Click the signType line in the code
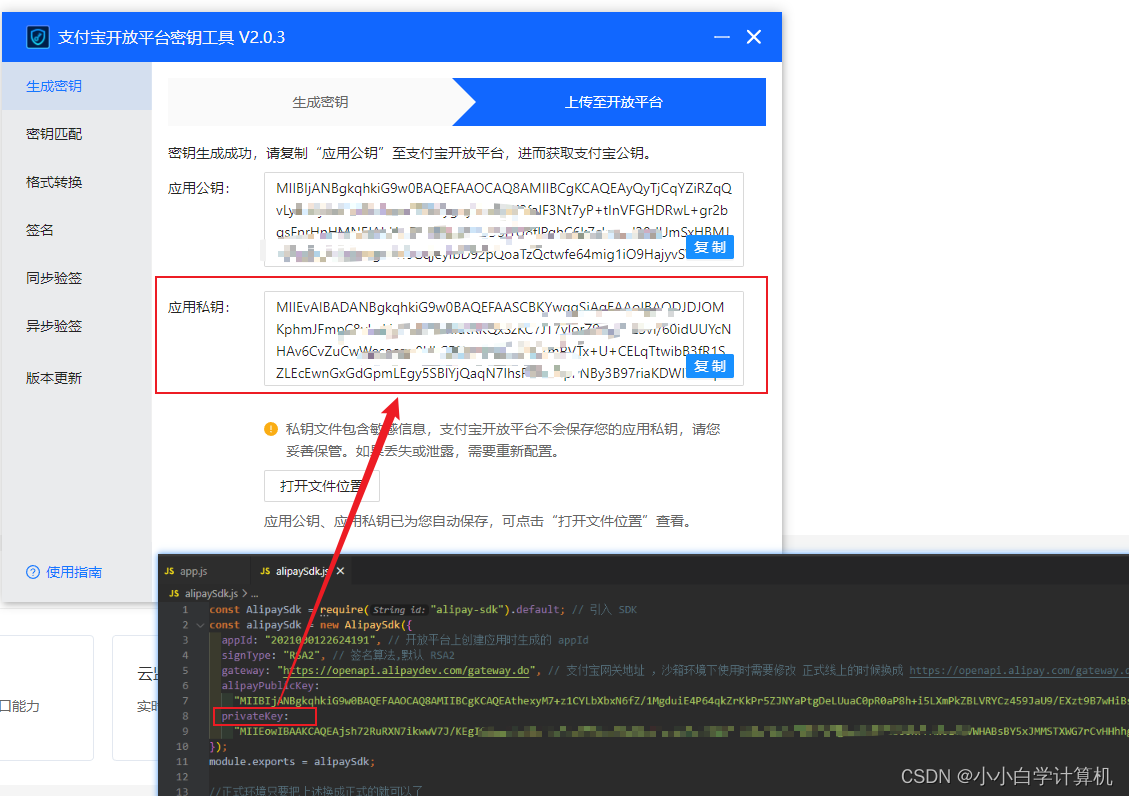Image resolution: width=1129 pixels, height=796 pixels. point(337,655)
